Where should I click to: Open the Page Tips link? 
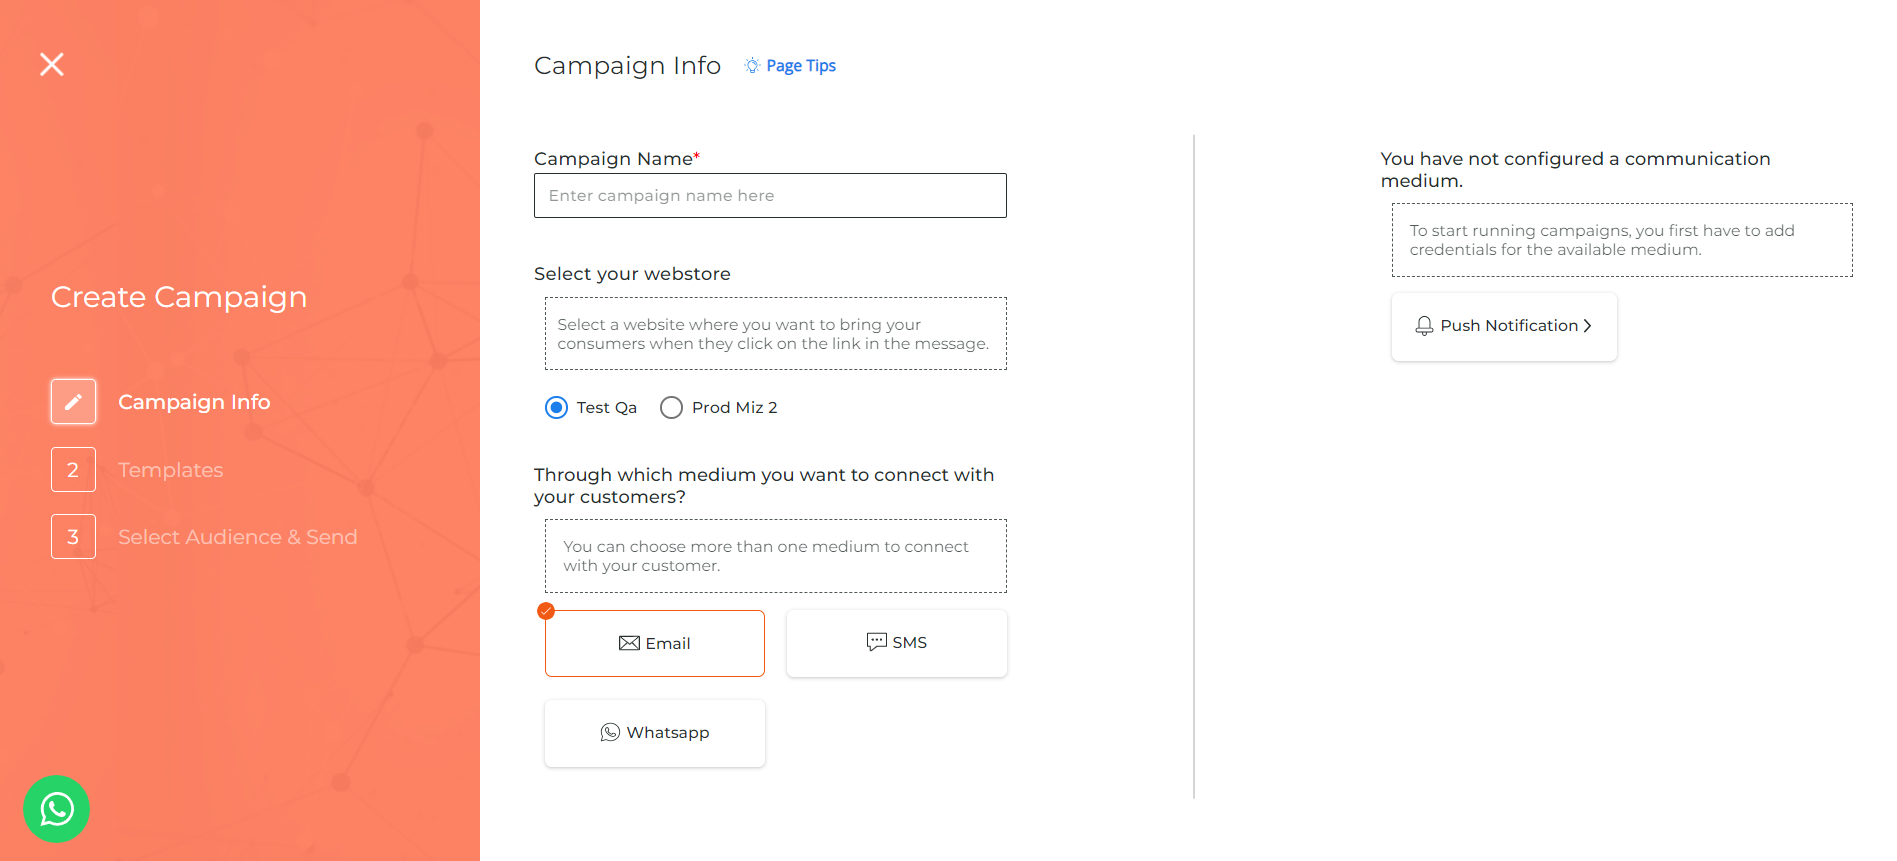click(801, 66)
